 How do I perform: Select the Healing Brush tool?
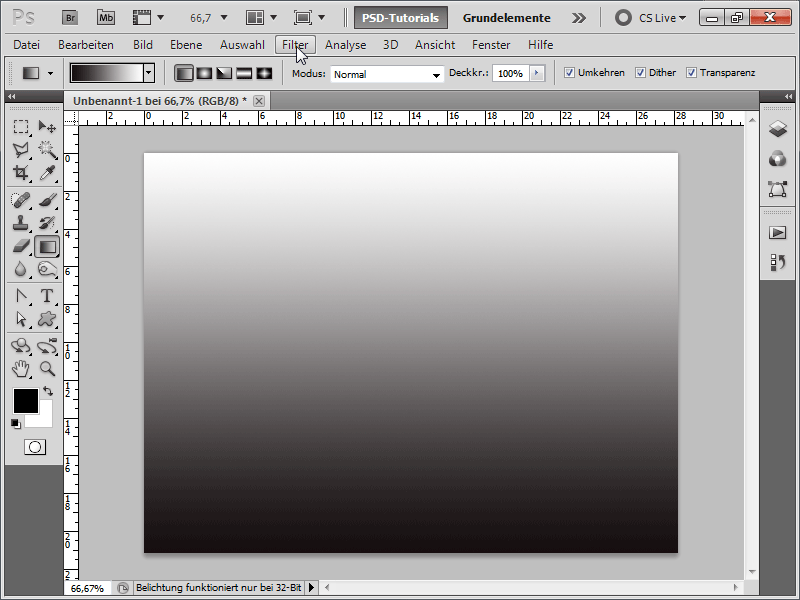pyautogui.click(x=21, y=200)
